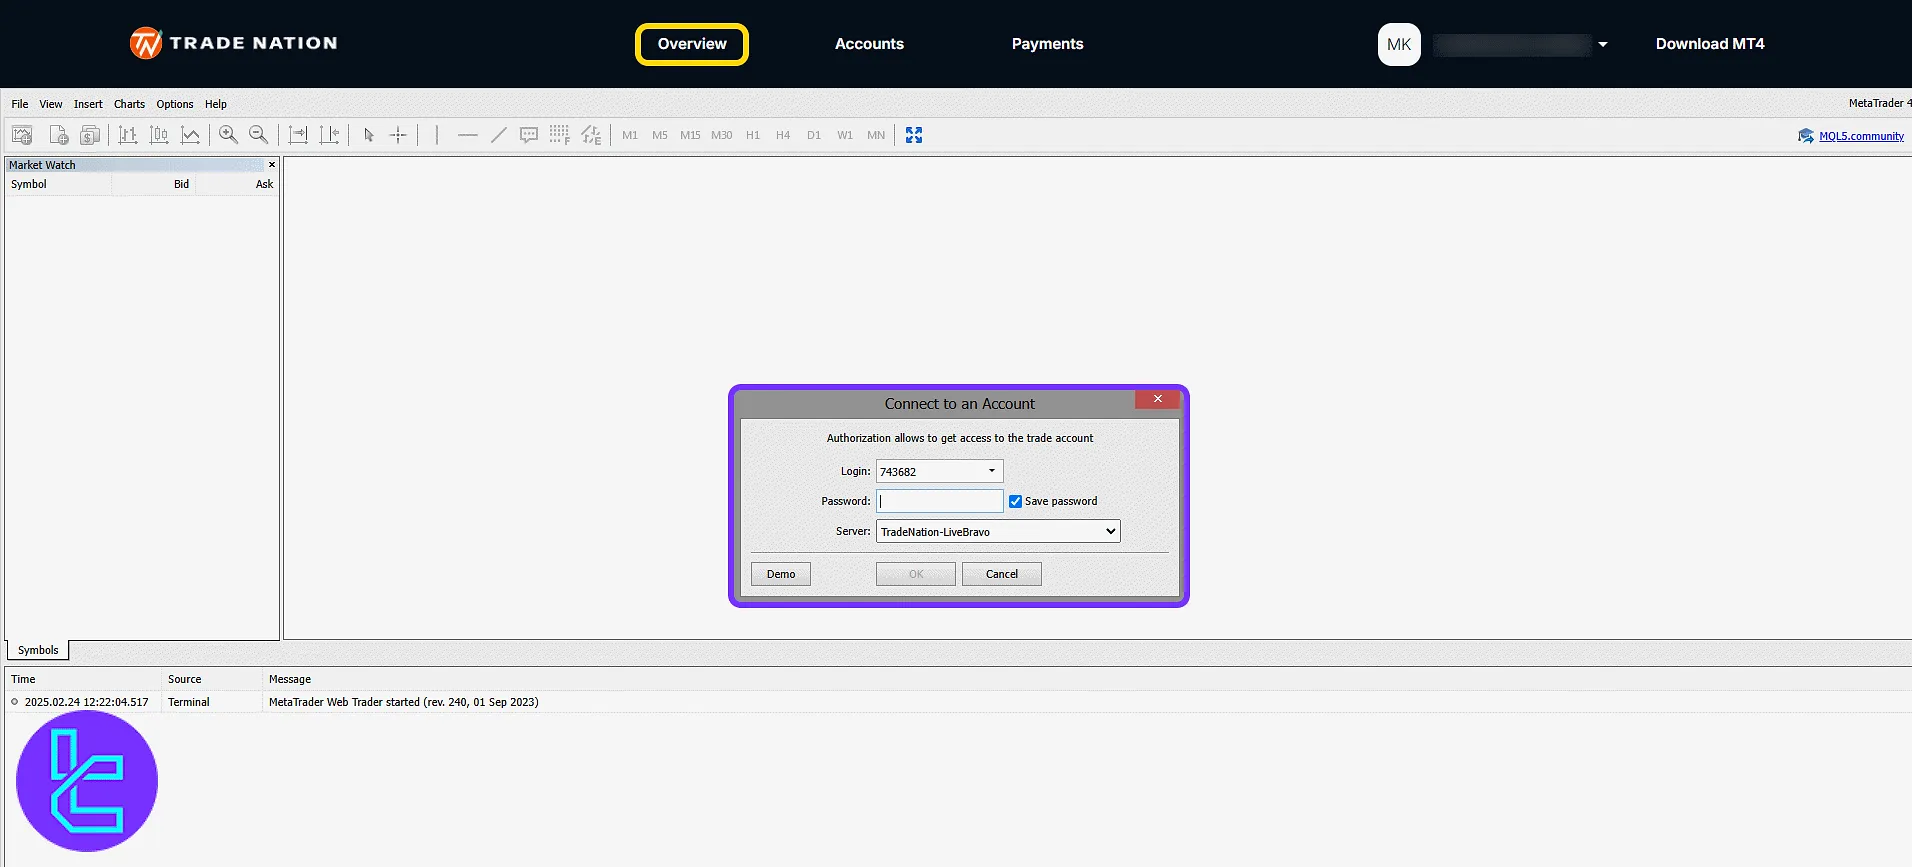Click the Fullscreen expand icon
1912x867 pixels.
tap(914, 135)
